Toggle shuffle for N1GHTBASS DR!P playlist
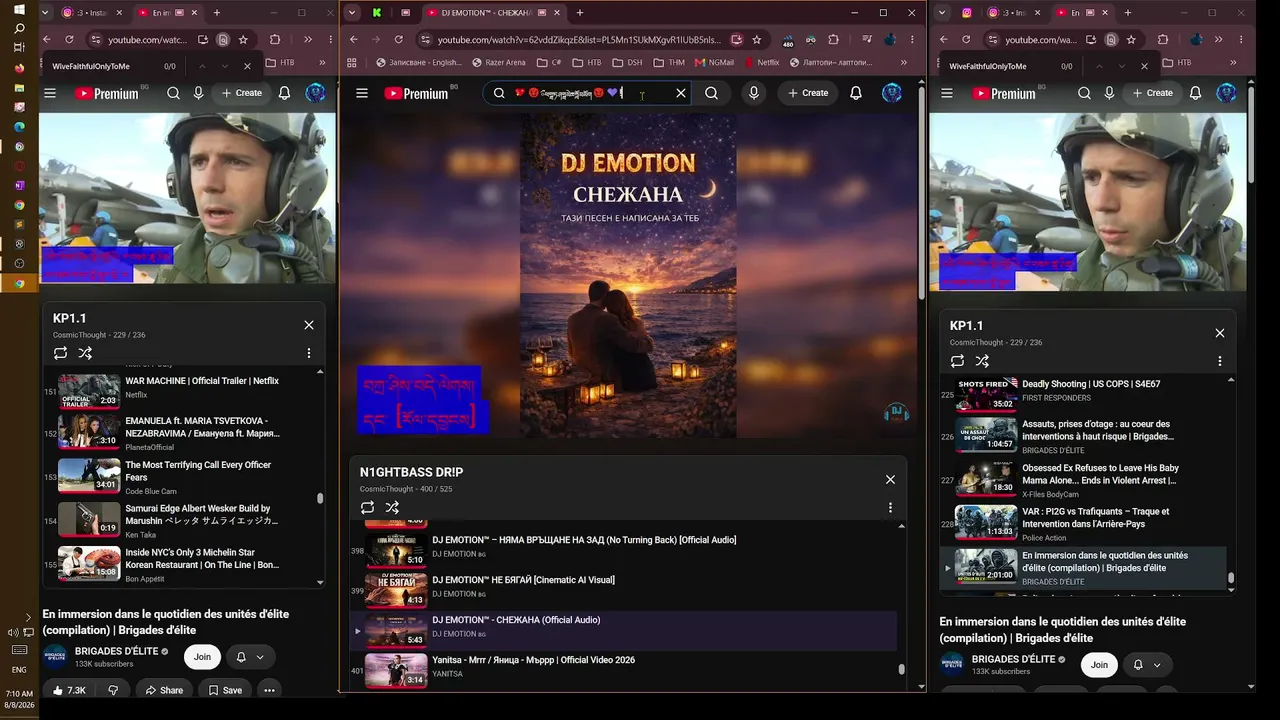 point(392,507)
